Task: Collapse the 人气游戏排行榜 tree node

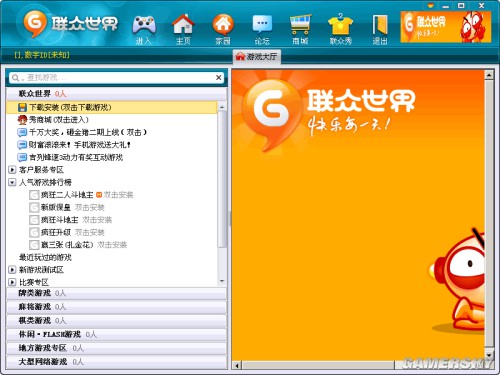Action: 12,182
